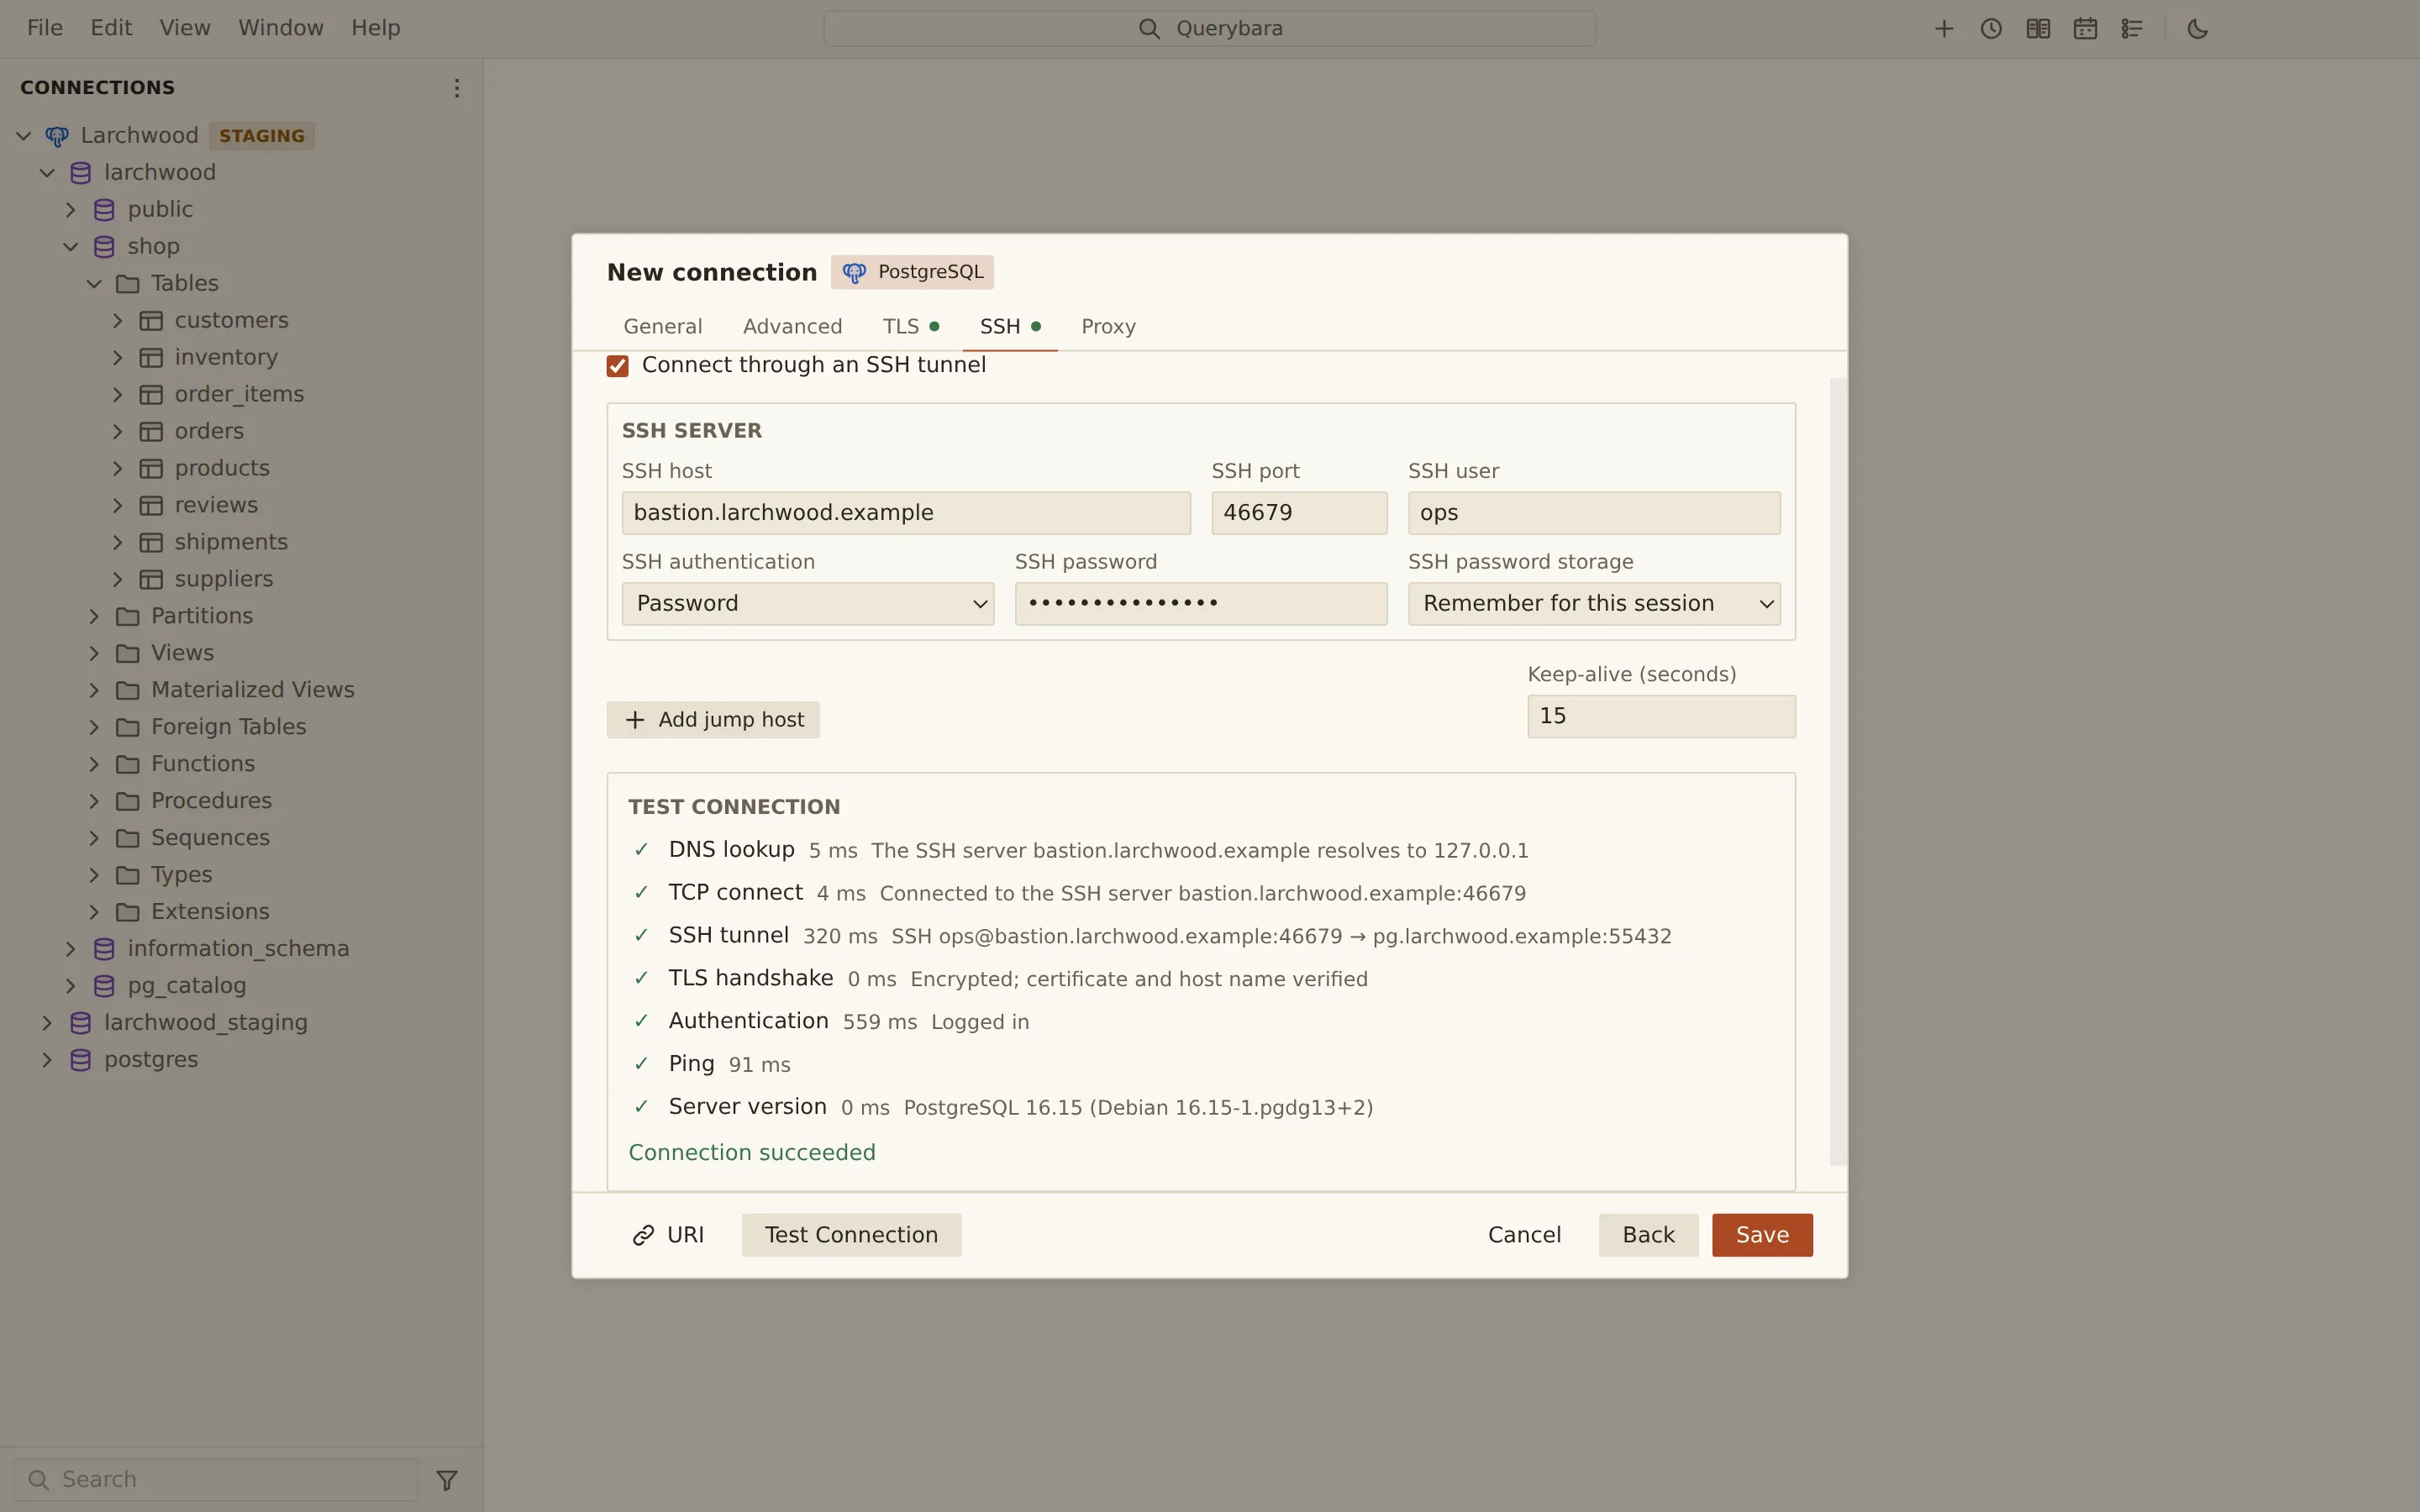Focus the SSH user field
The height and width of the screenshot is (1512, 2420).
point(1594,513)
